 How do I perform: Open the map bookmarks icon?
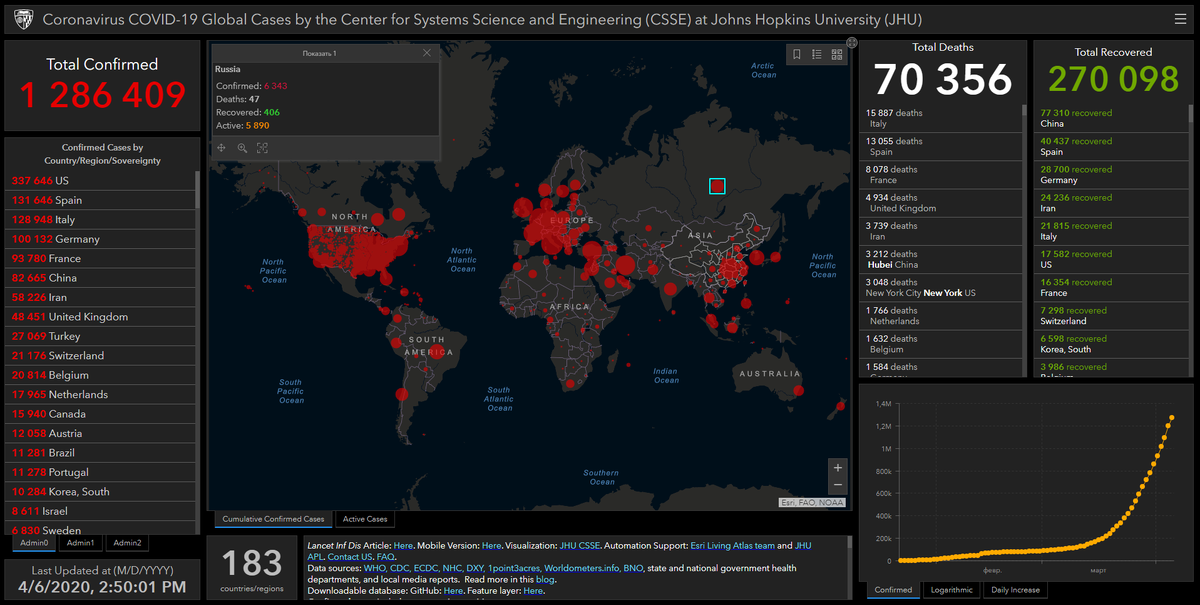(797, 55)
